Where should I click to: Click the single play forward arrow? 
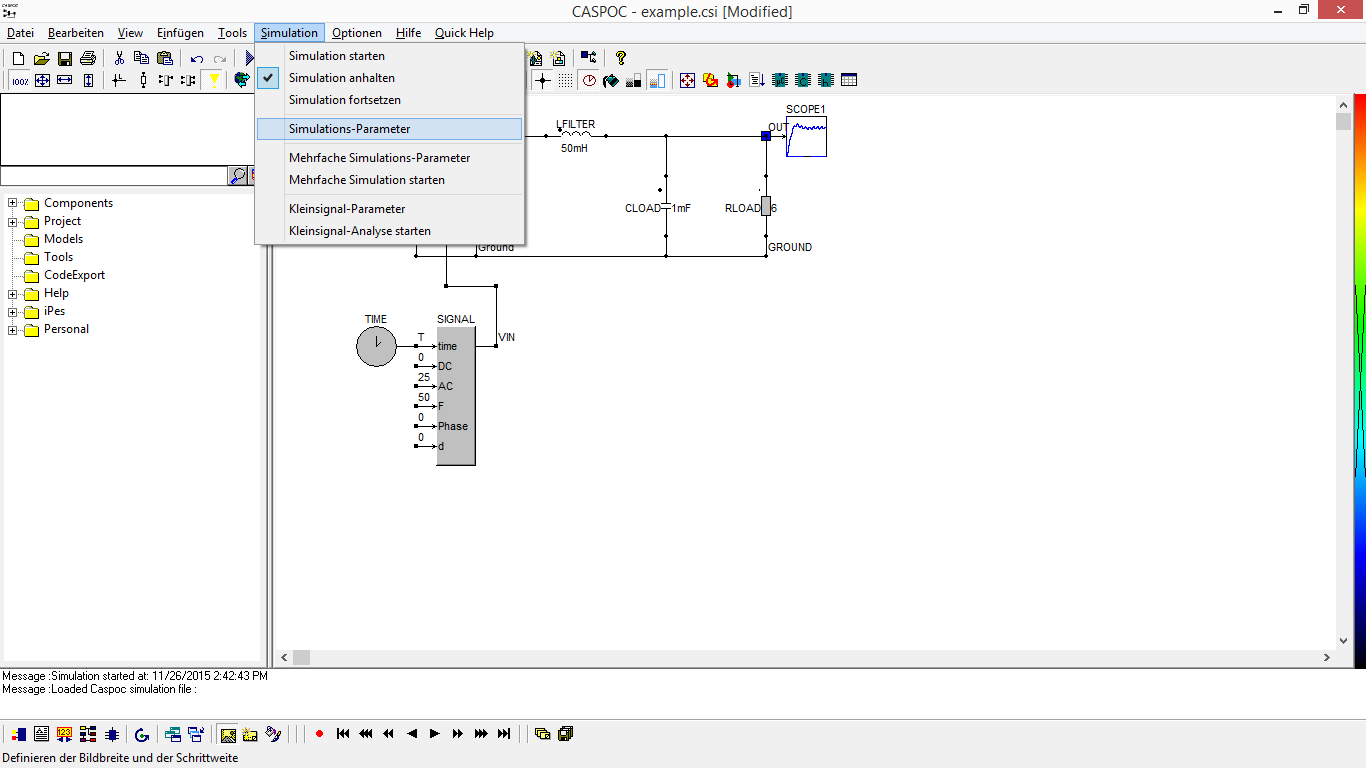point(435,734)
